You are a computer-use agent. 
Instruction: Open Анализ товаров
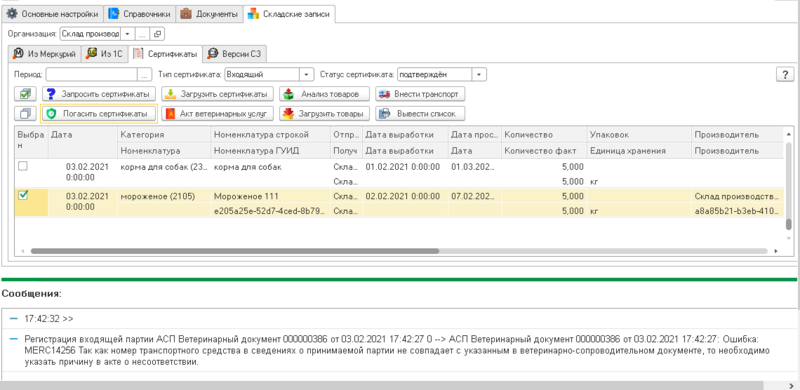click(x=324, y=94)
